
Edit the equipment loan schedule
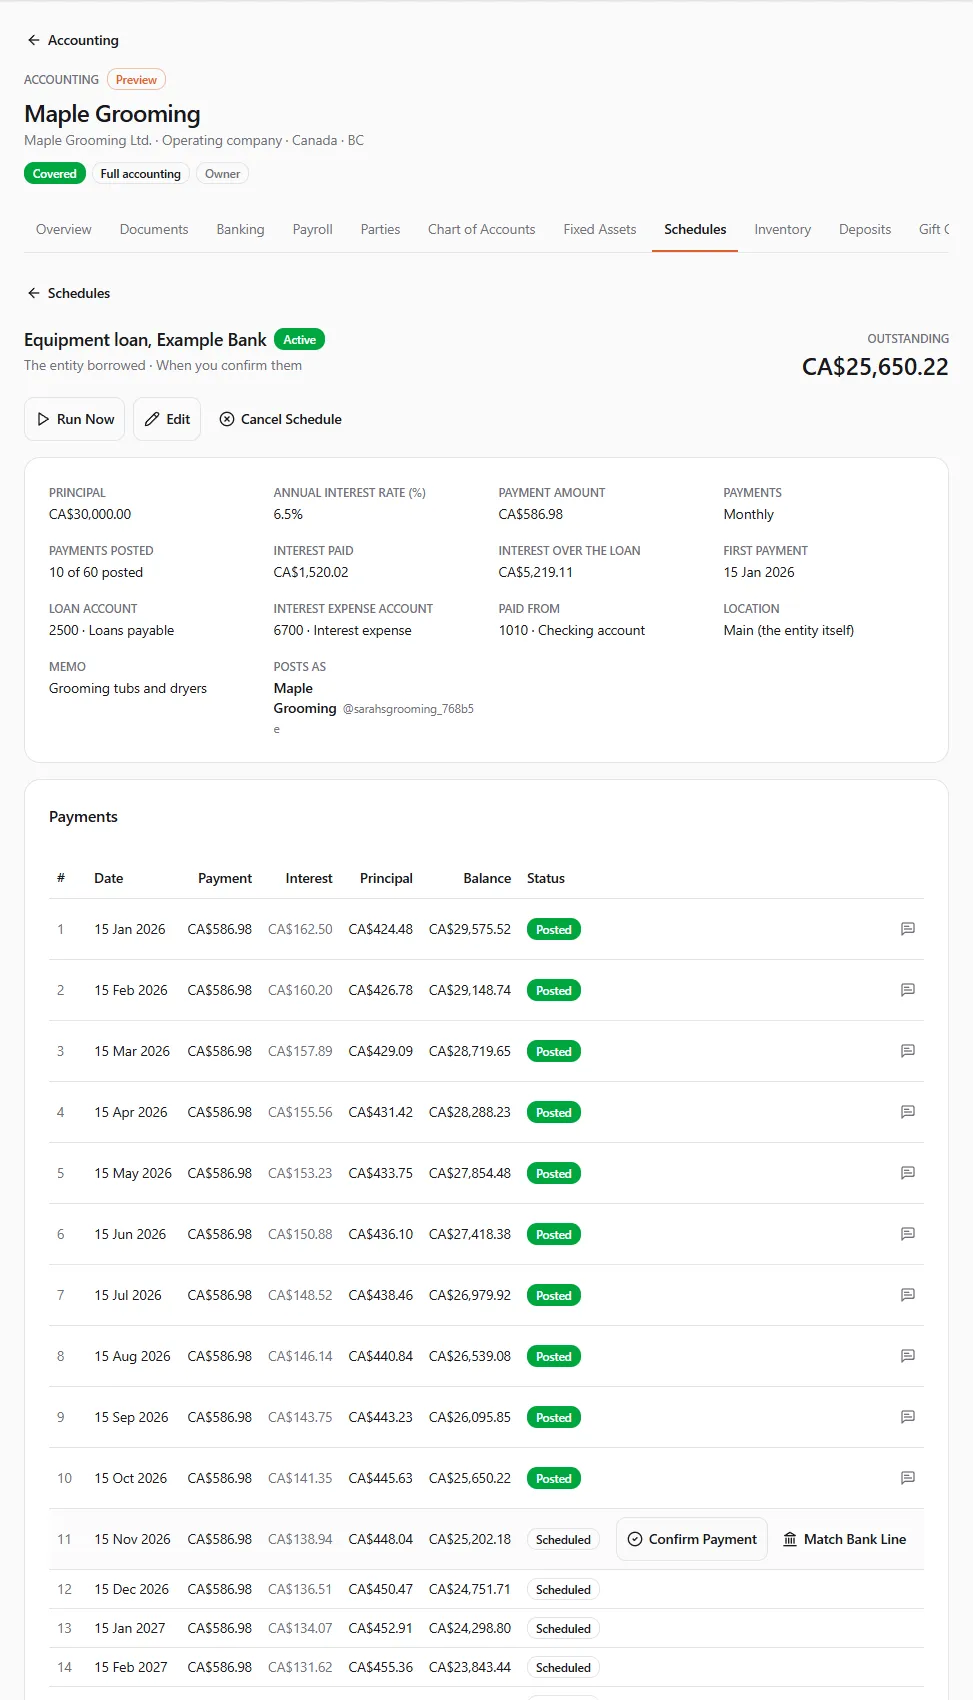(x=167, y=419)
